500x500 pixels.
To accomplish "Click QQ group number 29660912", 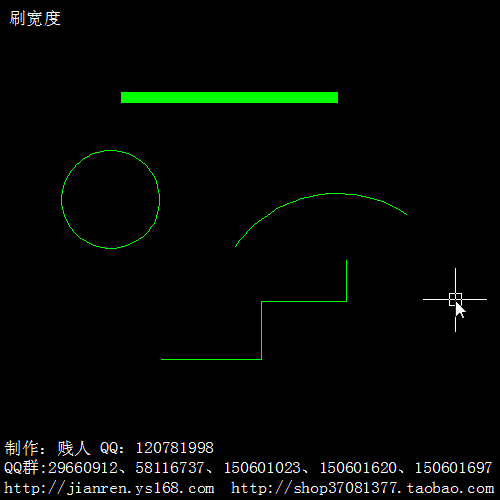I will click(x=83, y=468).
